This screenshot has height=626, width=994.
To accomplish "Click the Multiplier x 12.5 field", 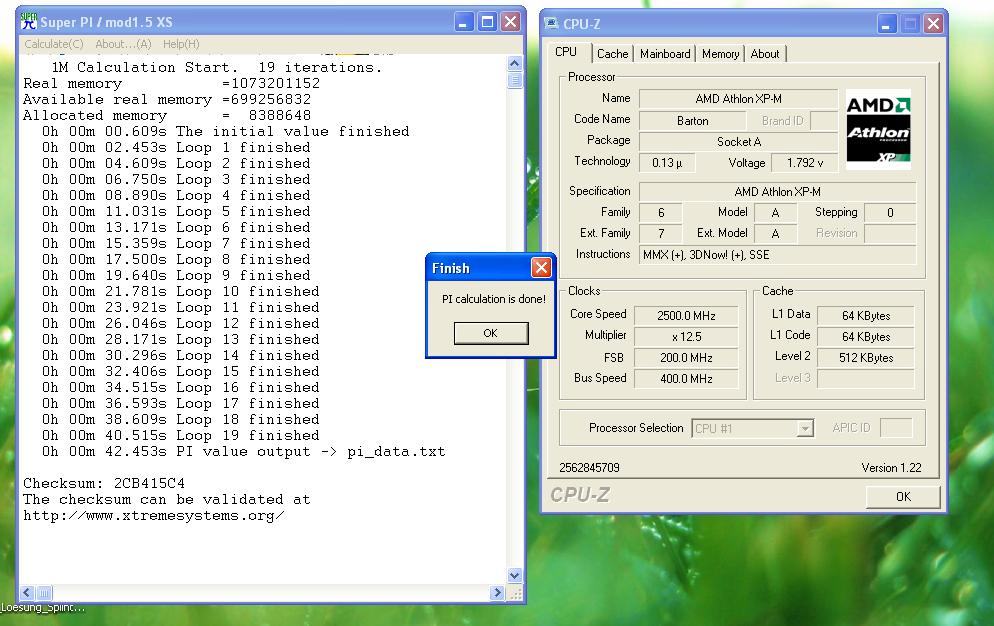I will [686, 337].
